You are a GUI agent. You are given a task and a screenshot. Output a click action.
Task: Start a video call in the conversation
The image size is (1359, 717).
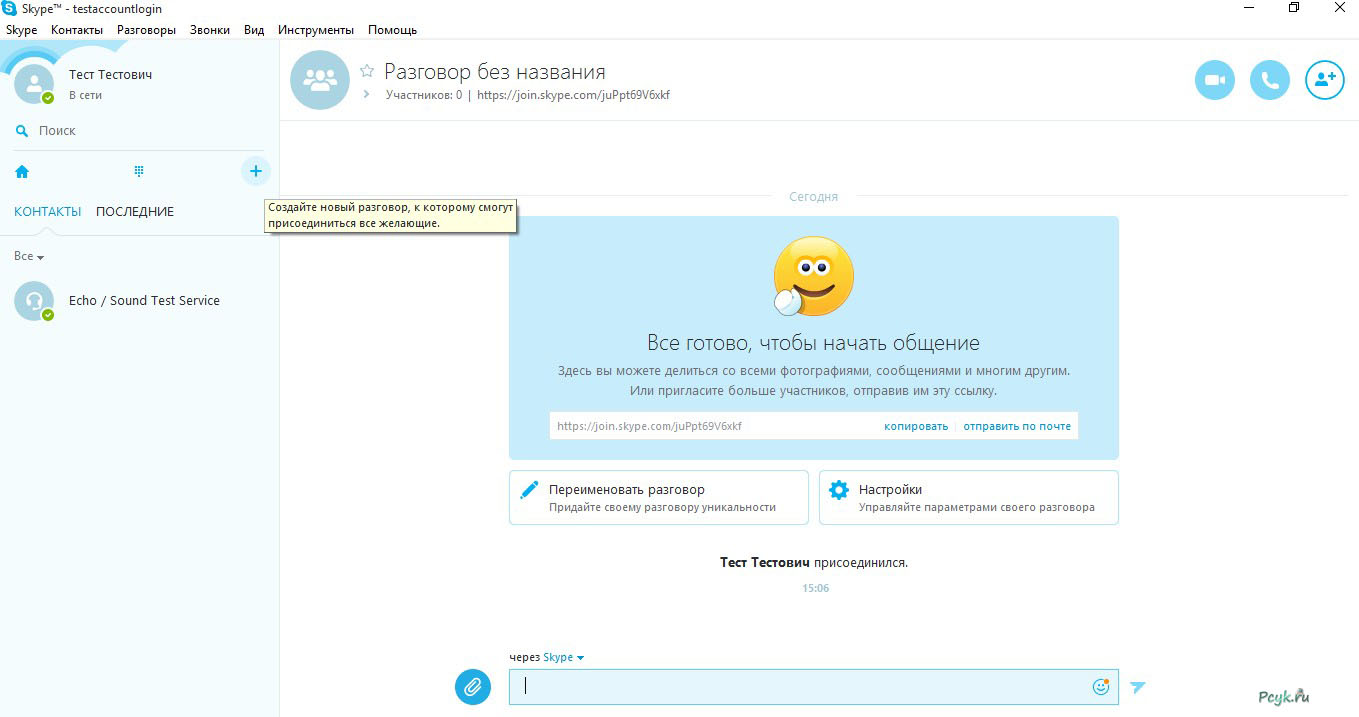tap(1214, 81)
